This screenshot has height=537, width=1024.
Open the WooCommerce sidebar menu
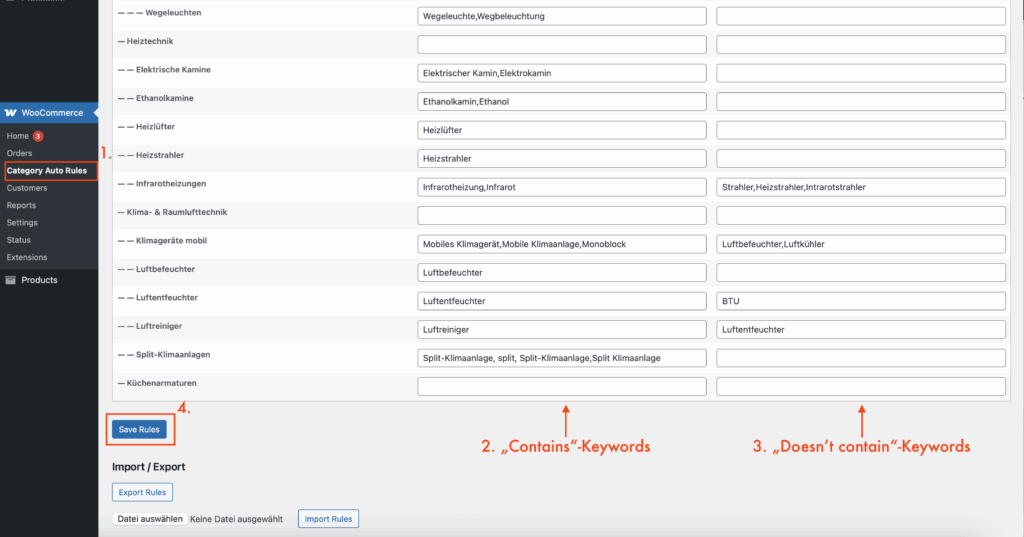click(49, 112)
